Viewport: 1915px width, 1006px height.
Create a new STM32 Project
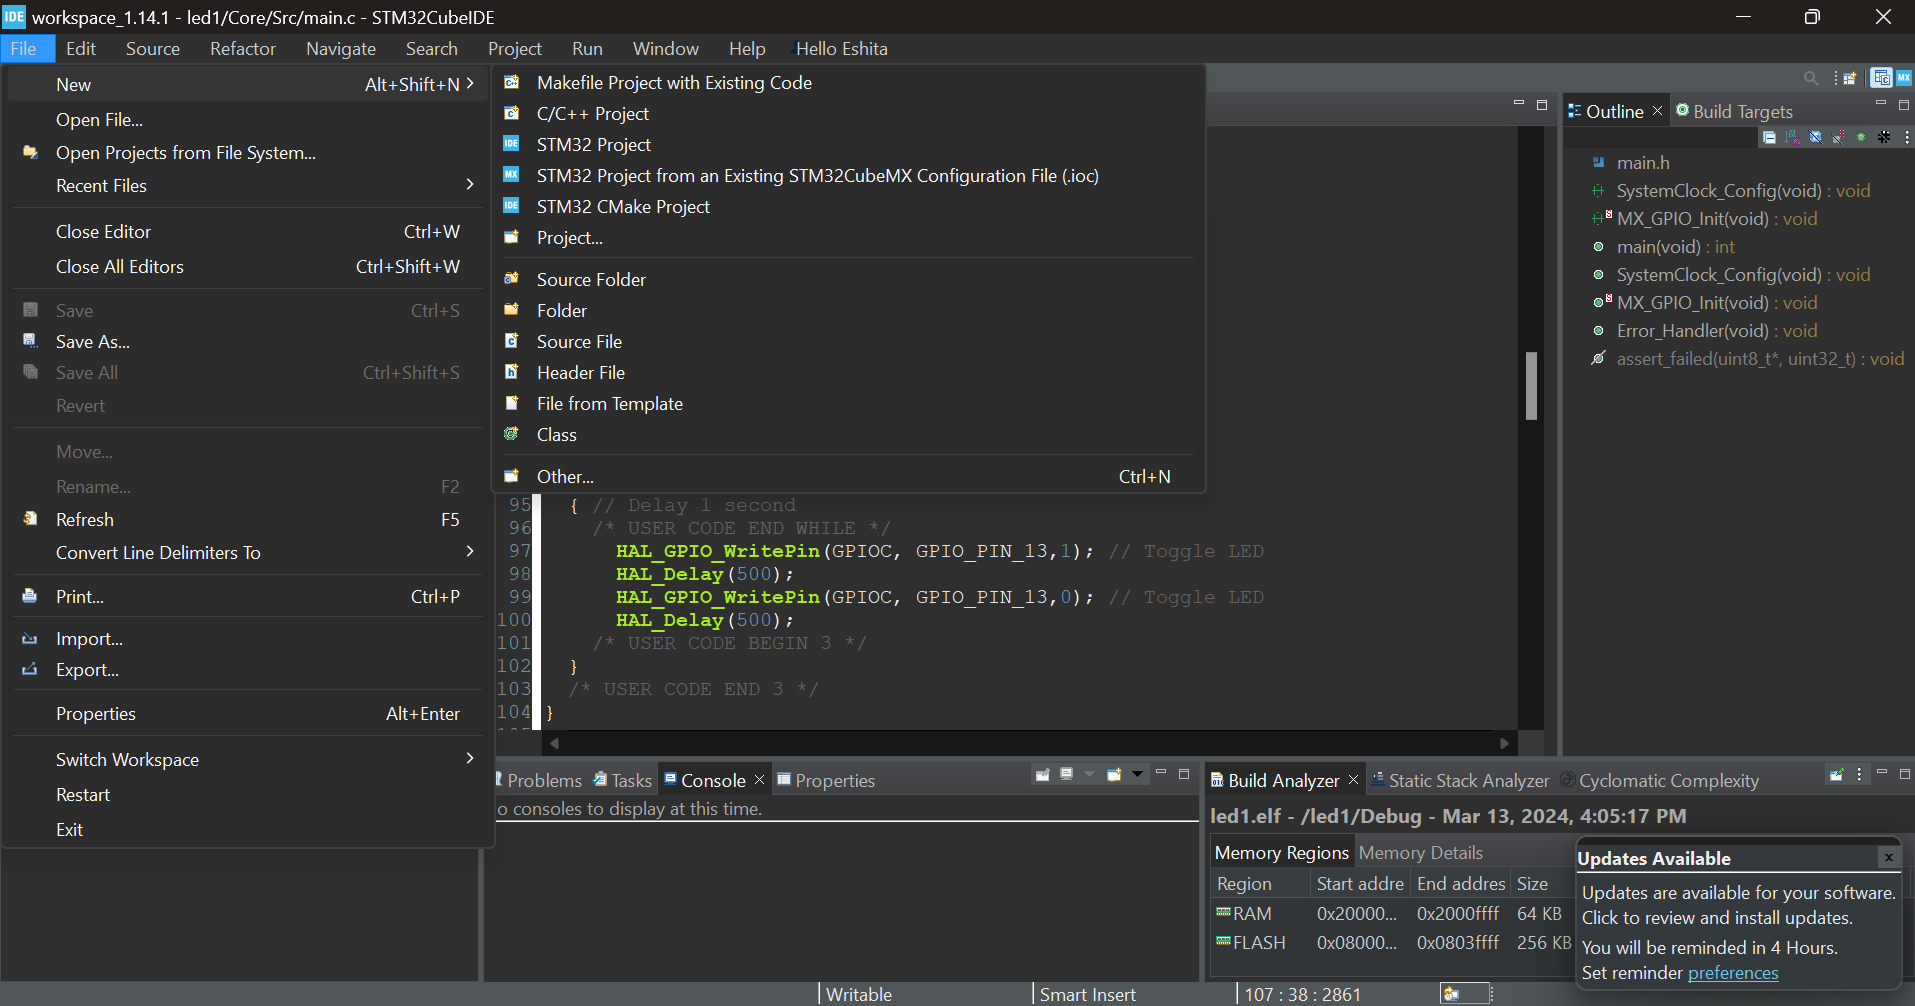click(593, 145)
